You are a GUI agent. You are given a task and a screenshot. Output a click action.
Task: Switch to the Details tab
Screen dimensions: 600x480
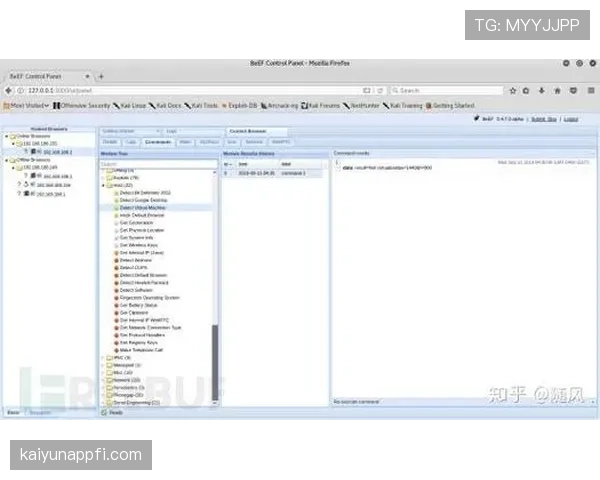[110, 142]
